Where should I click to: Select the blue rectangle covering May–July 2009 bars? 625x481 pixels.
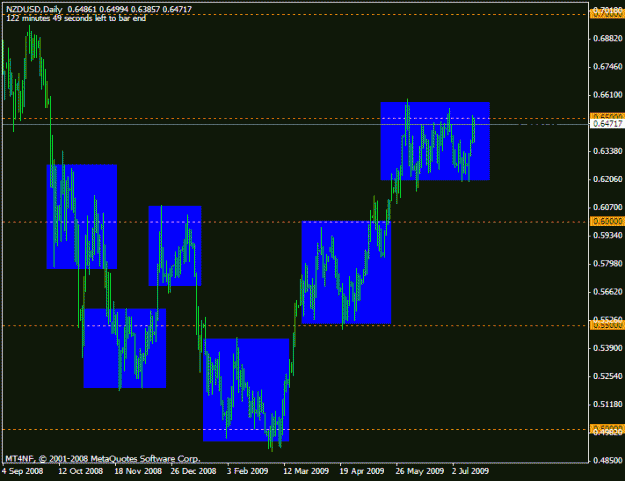point(435,141)
